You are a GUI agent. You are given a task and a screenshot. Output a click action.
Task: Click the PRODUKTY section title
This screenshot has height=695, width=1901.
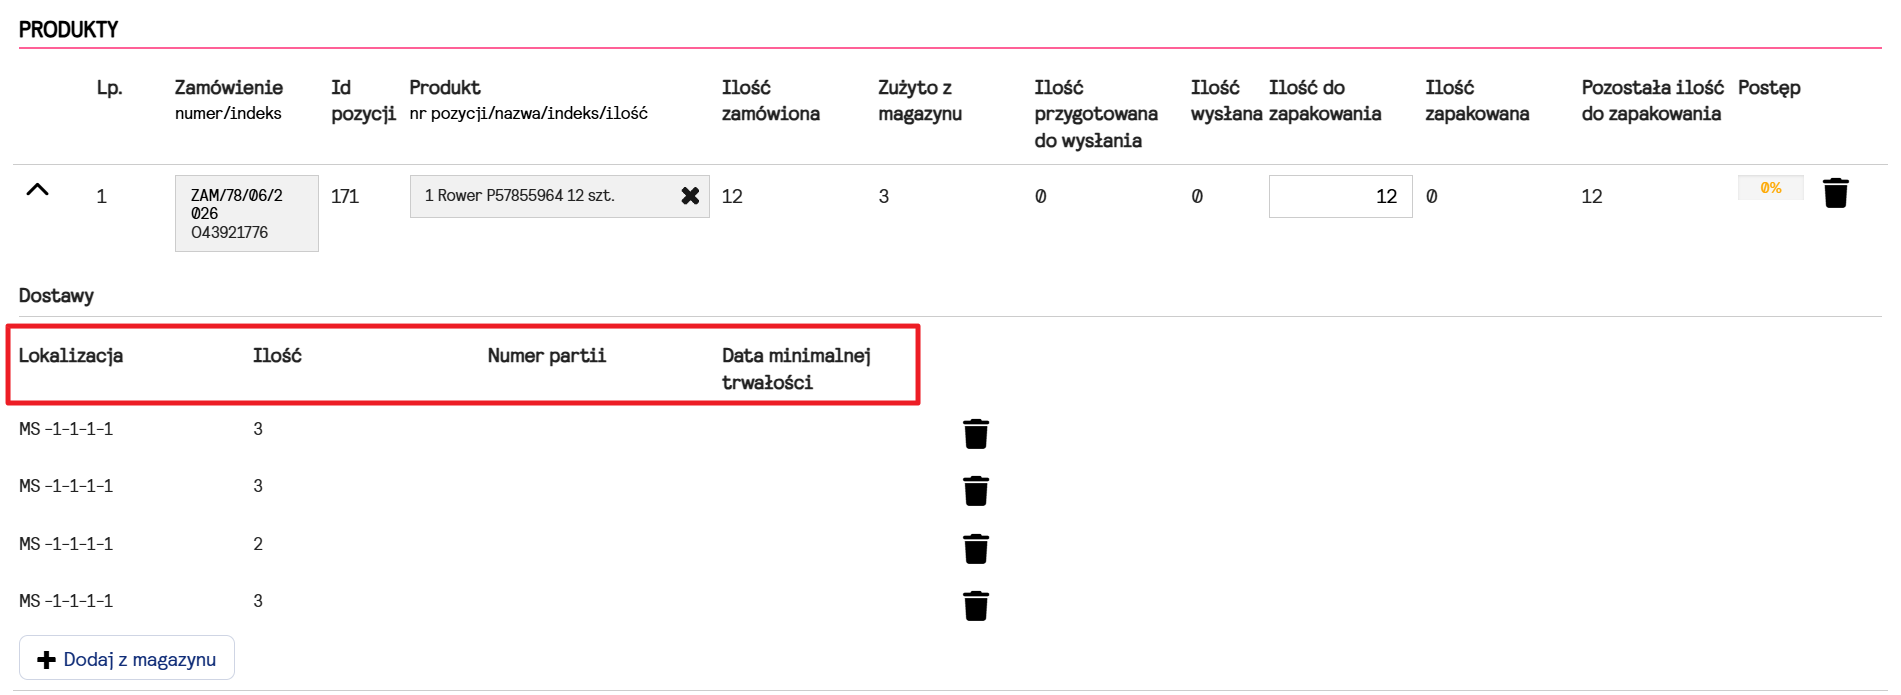(69, 30)
